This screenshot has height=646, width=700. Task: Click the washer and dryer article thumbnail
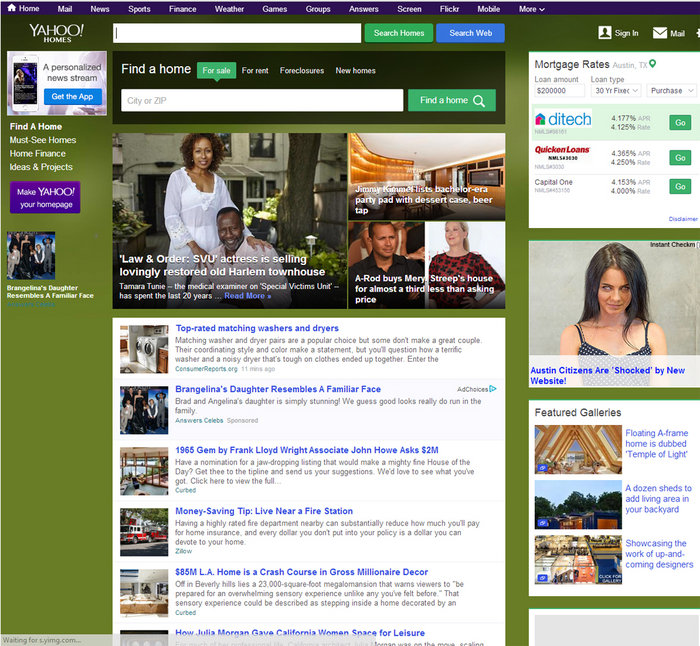click(144, 349)
